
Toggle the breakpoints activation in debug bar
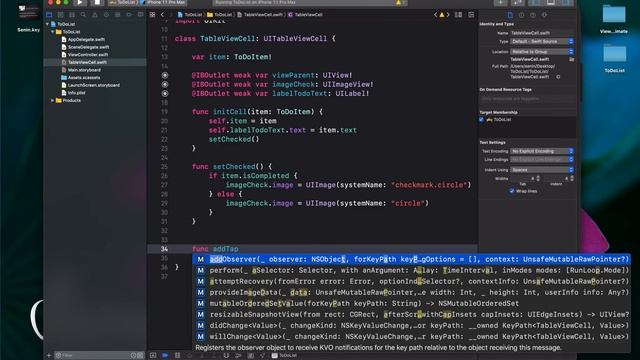click(165, 356)
